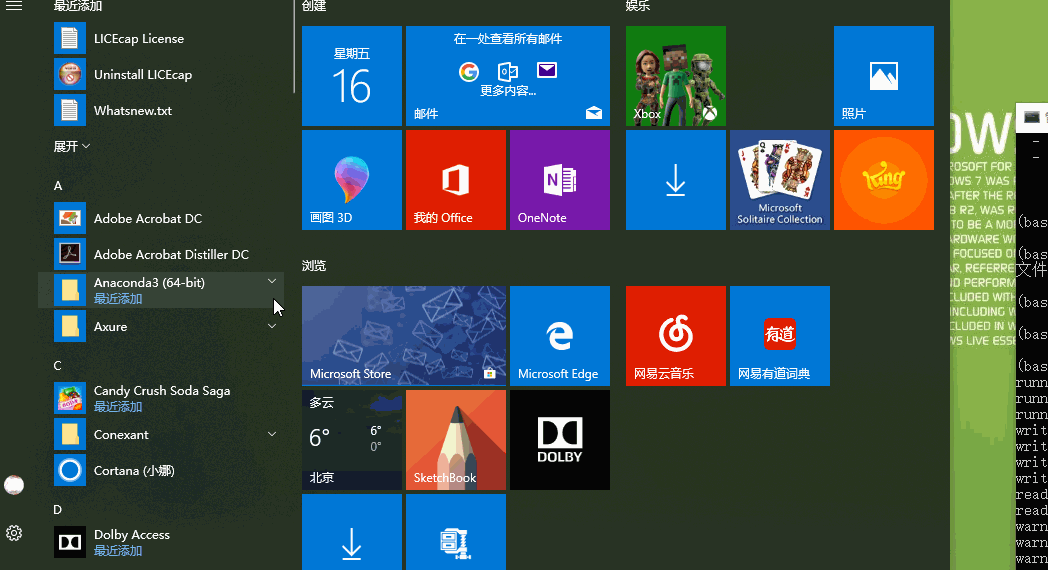Expand the recently added list with 展开
Viewport: 1048px width, 570px height.
point(72,146)
